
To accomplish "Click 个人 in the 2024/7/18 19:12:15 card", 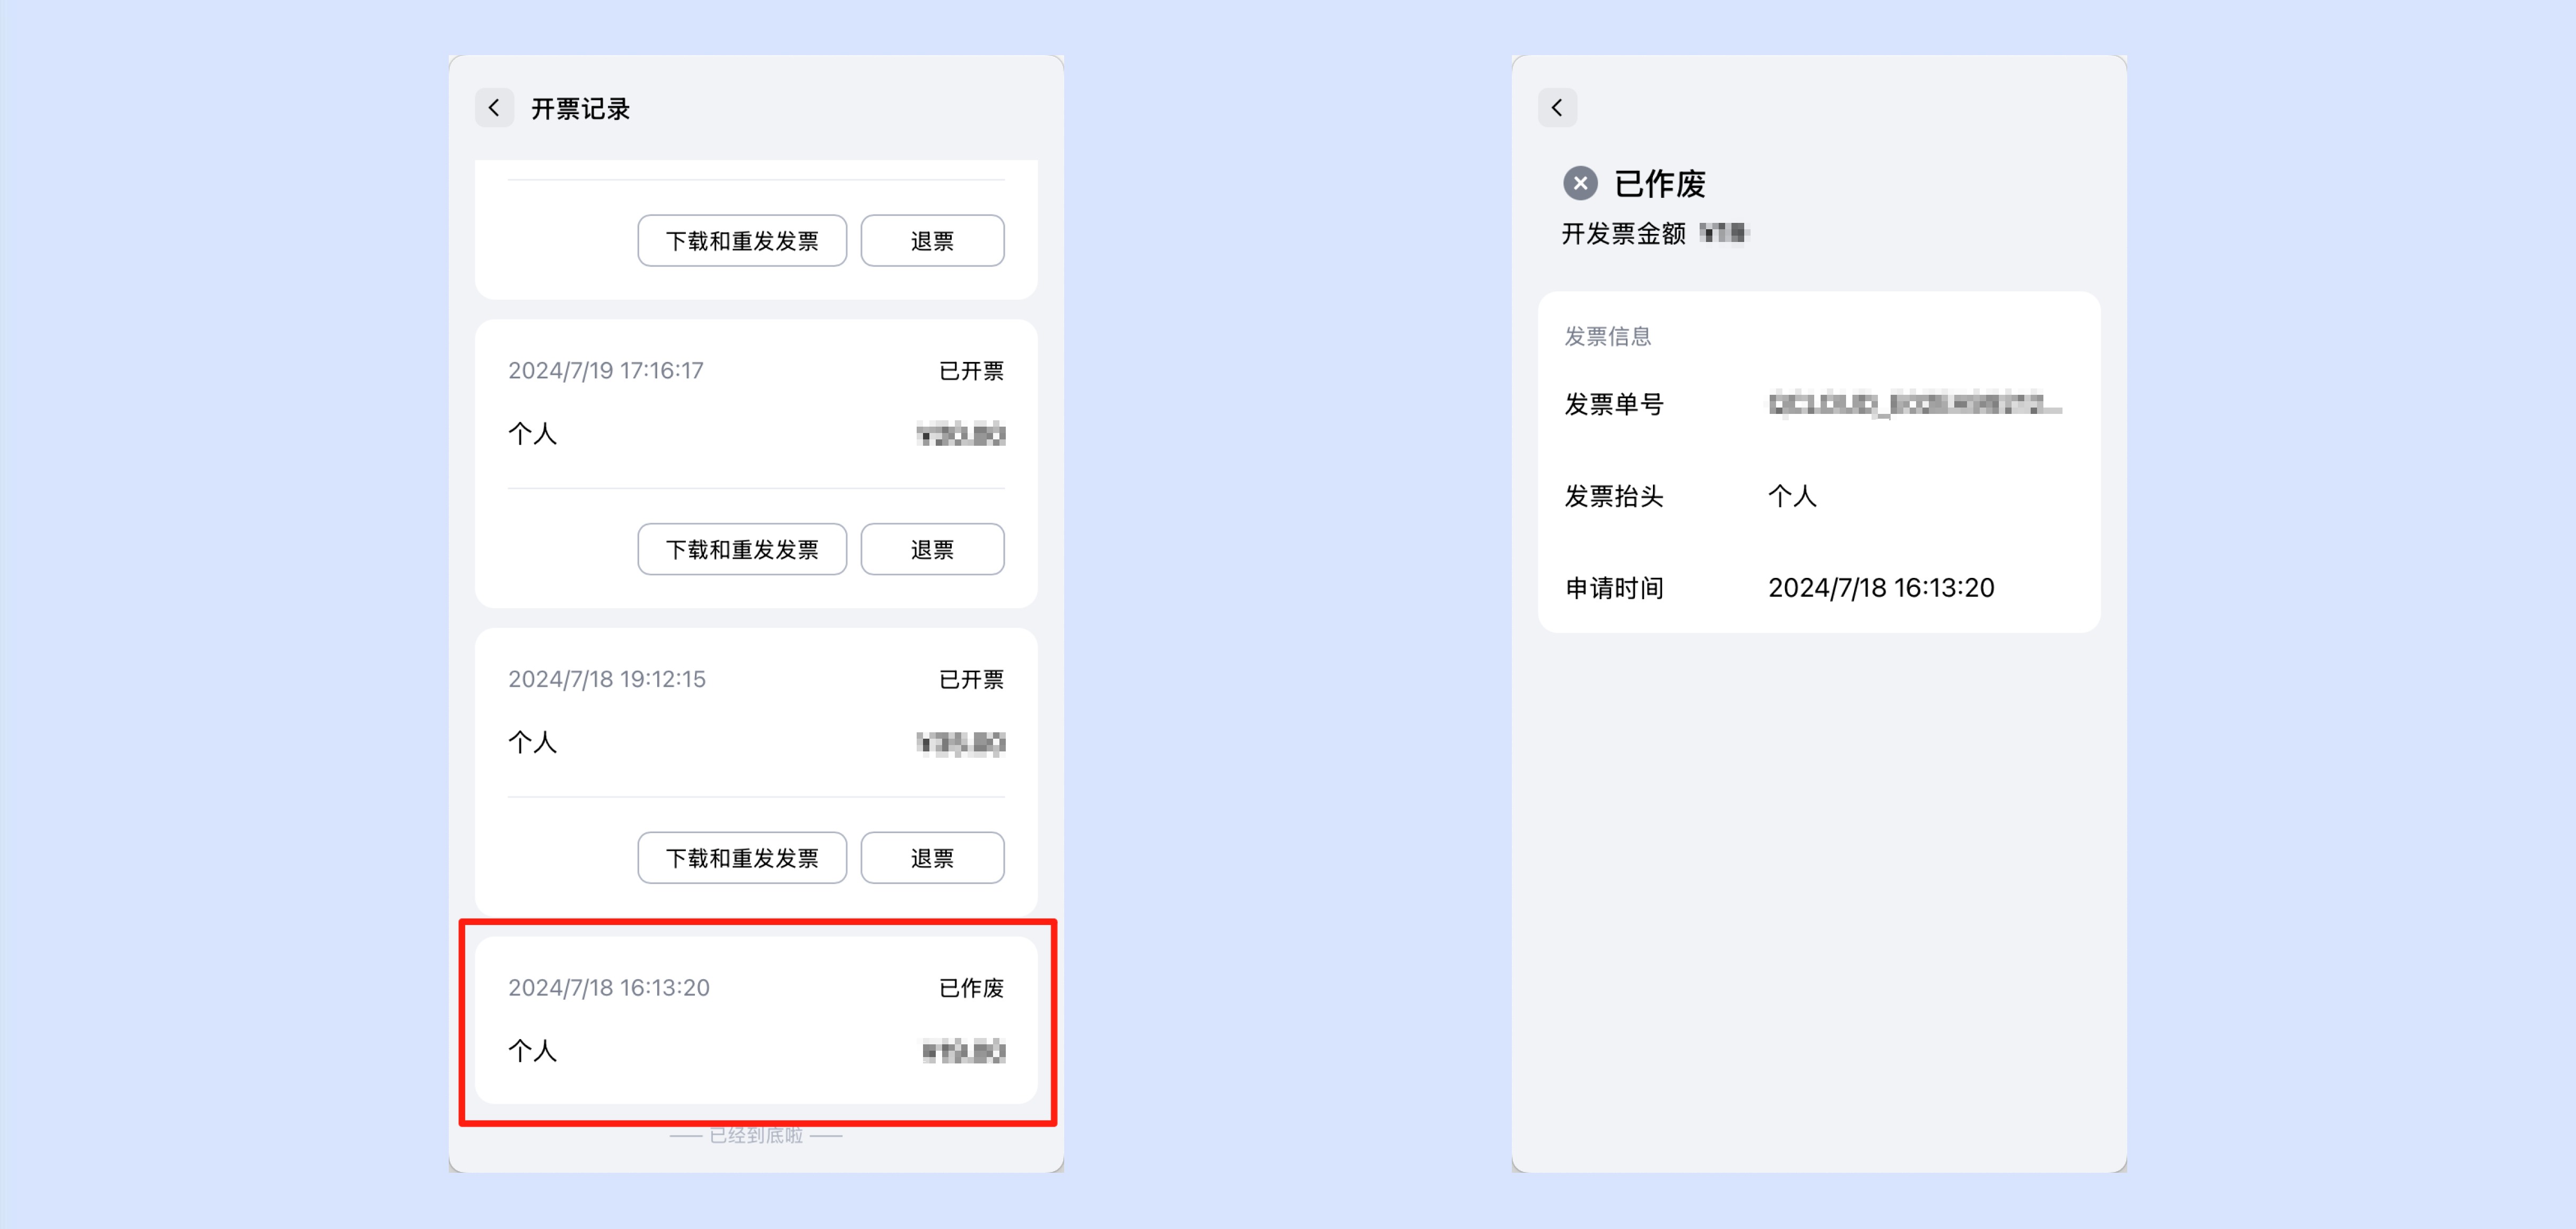I will (532, 742).
